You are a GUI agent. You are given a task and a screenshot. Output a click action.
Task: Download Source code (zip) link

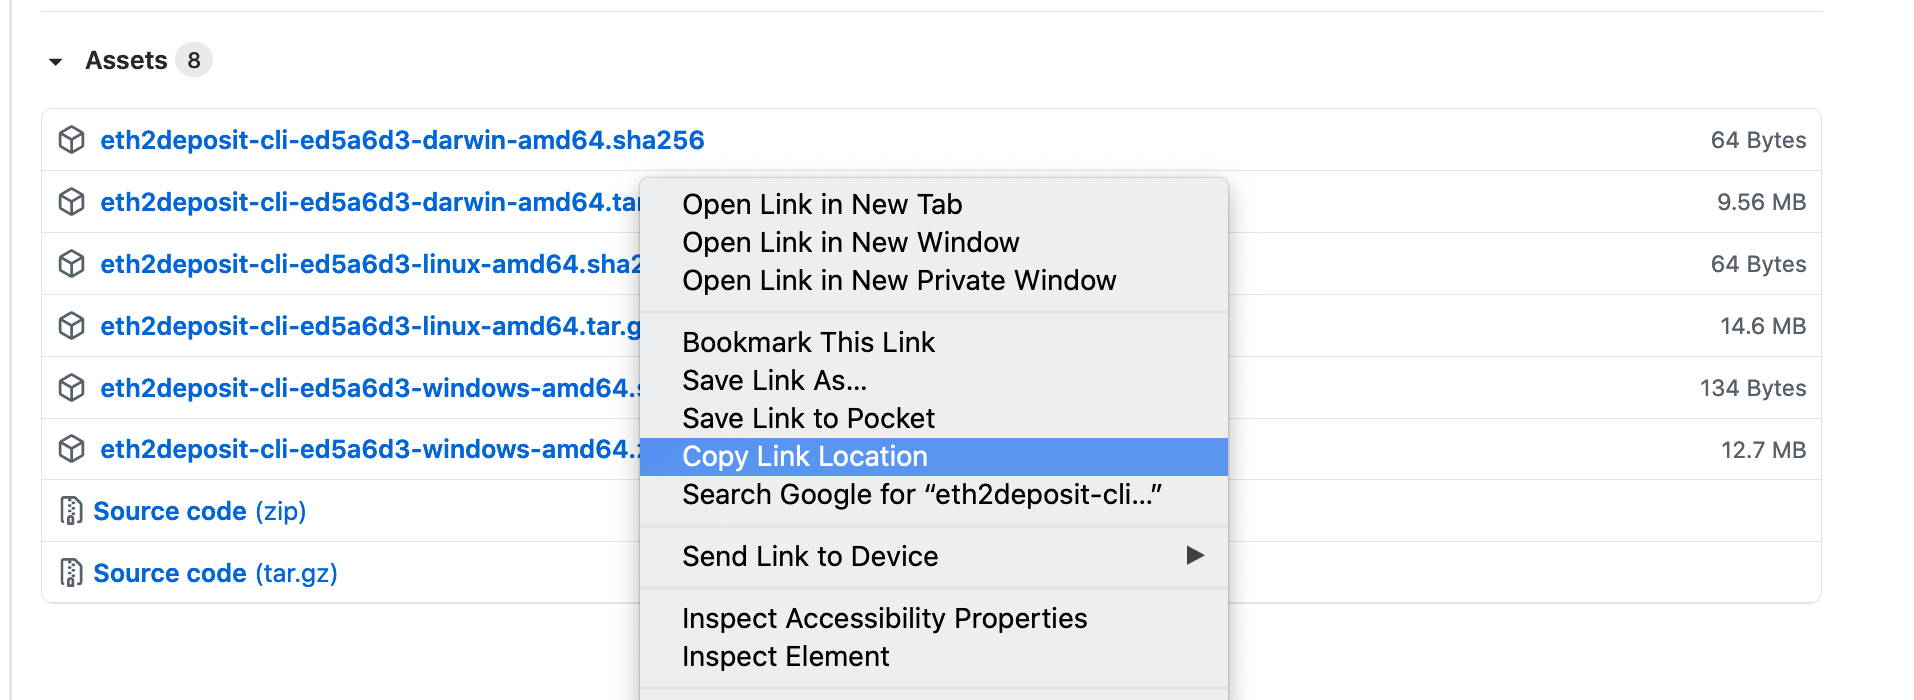(x=200, y=511)
